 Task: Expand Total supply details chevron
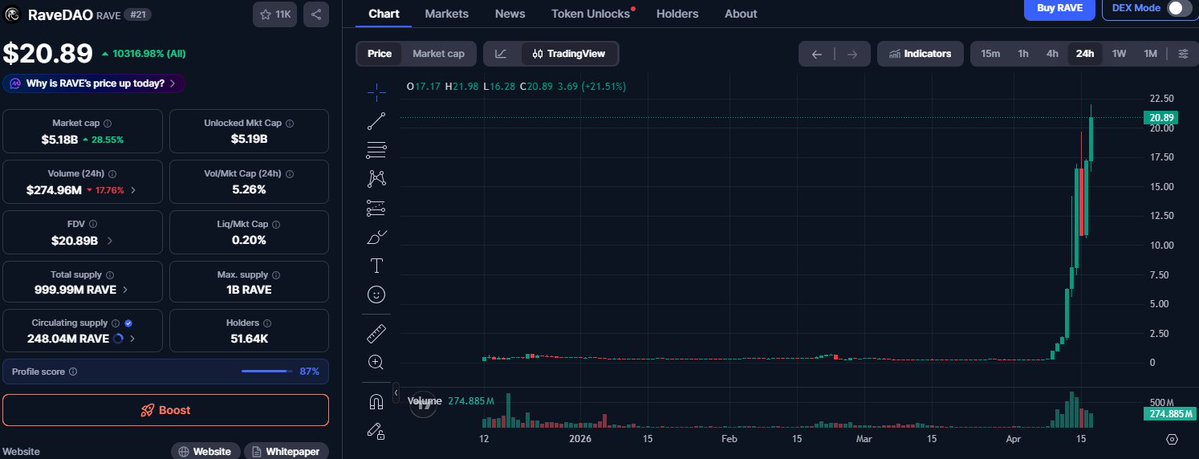point(125,290)
